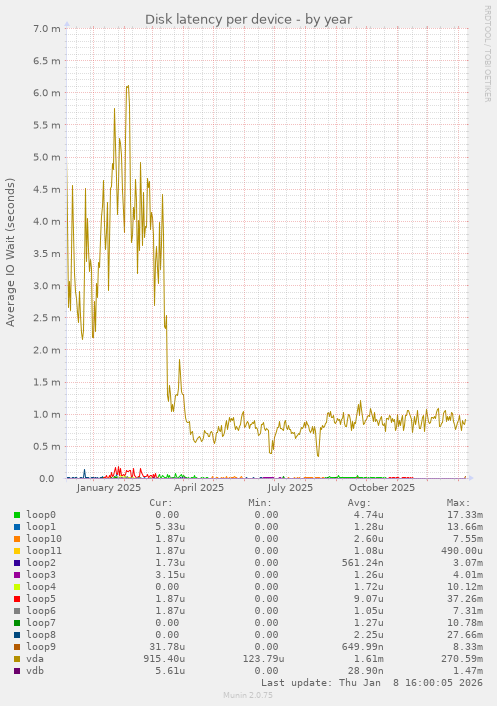
Task: Click the 'Min:' column header
Action: pos(260,503)
